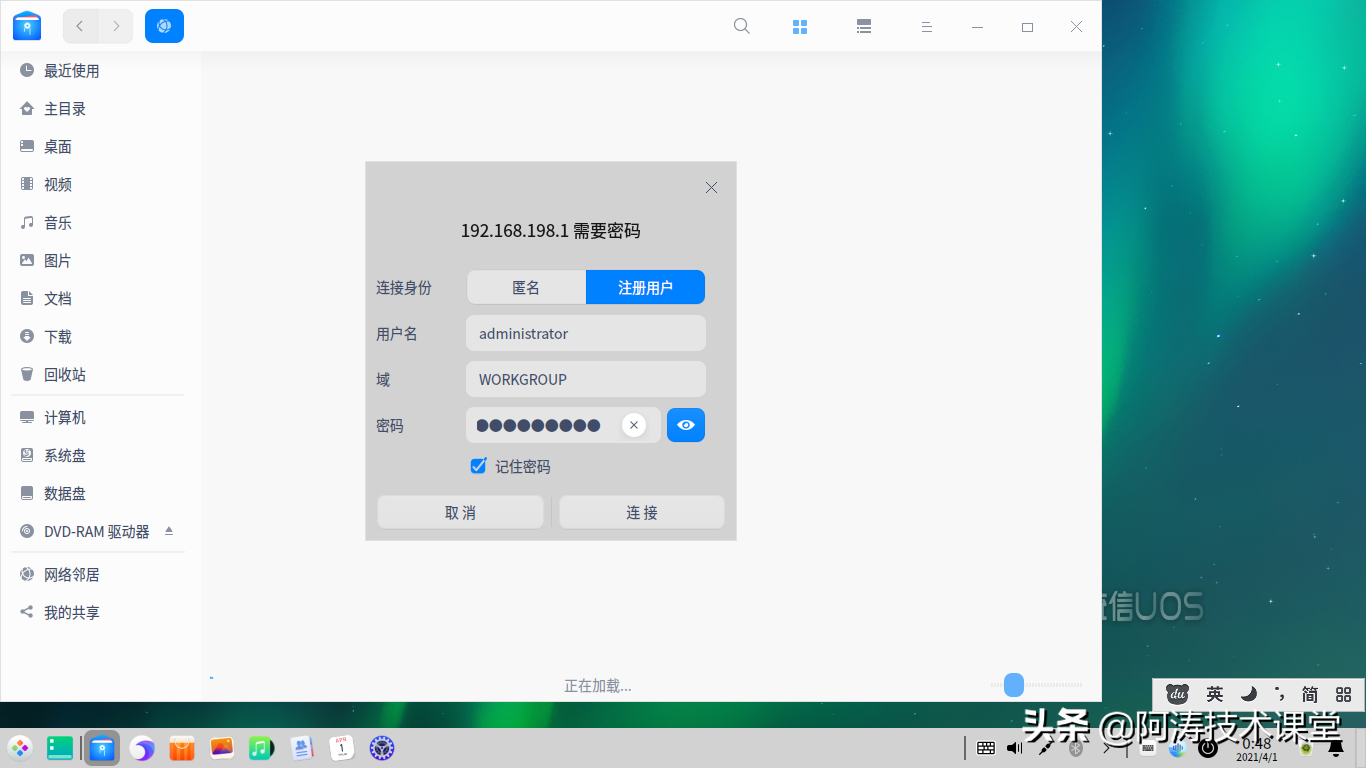Click the keyboard layout tray icon
This screenshot has height=768, width=1366.
tap(986, 747)
